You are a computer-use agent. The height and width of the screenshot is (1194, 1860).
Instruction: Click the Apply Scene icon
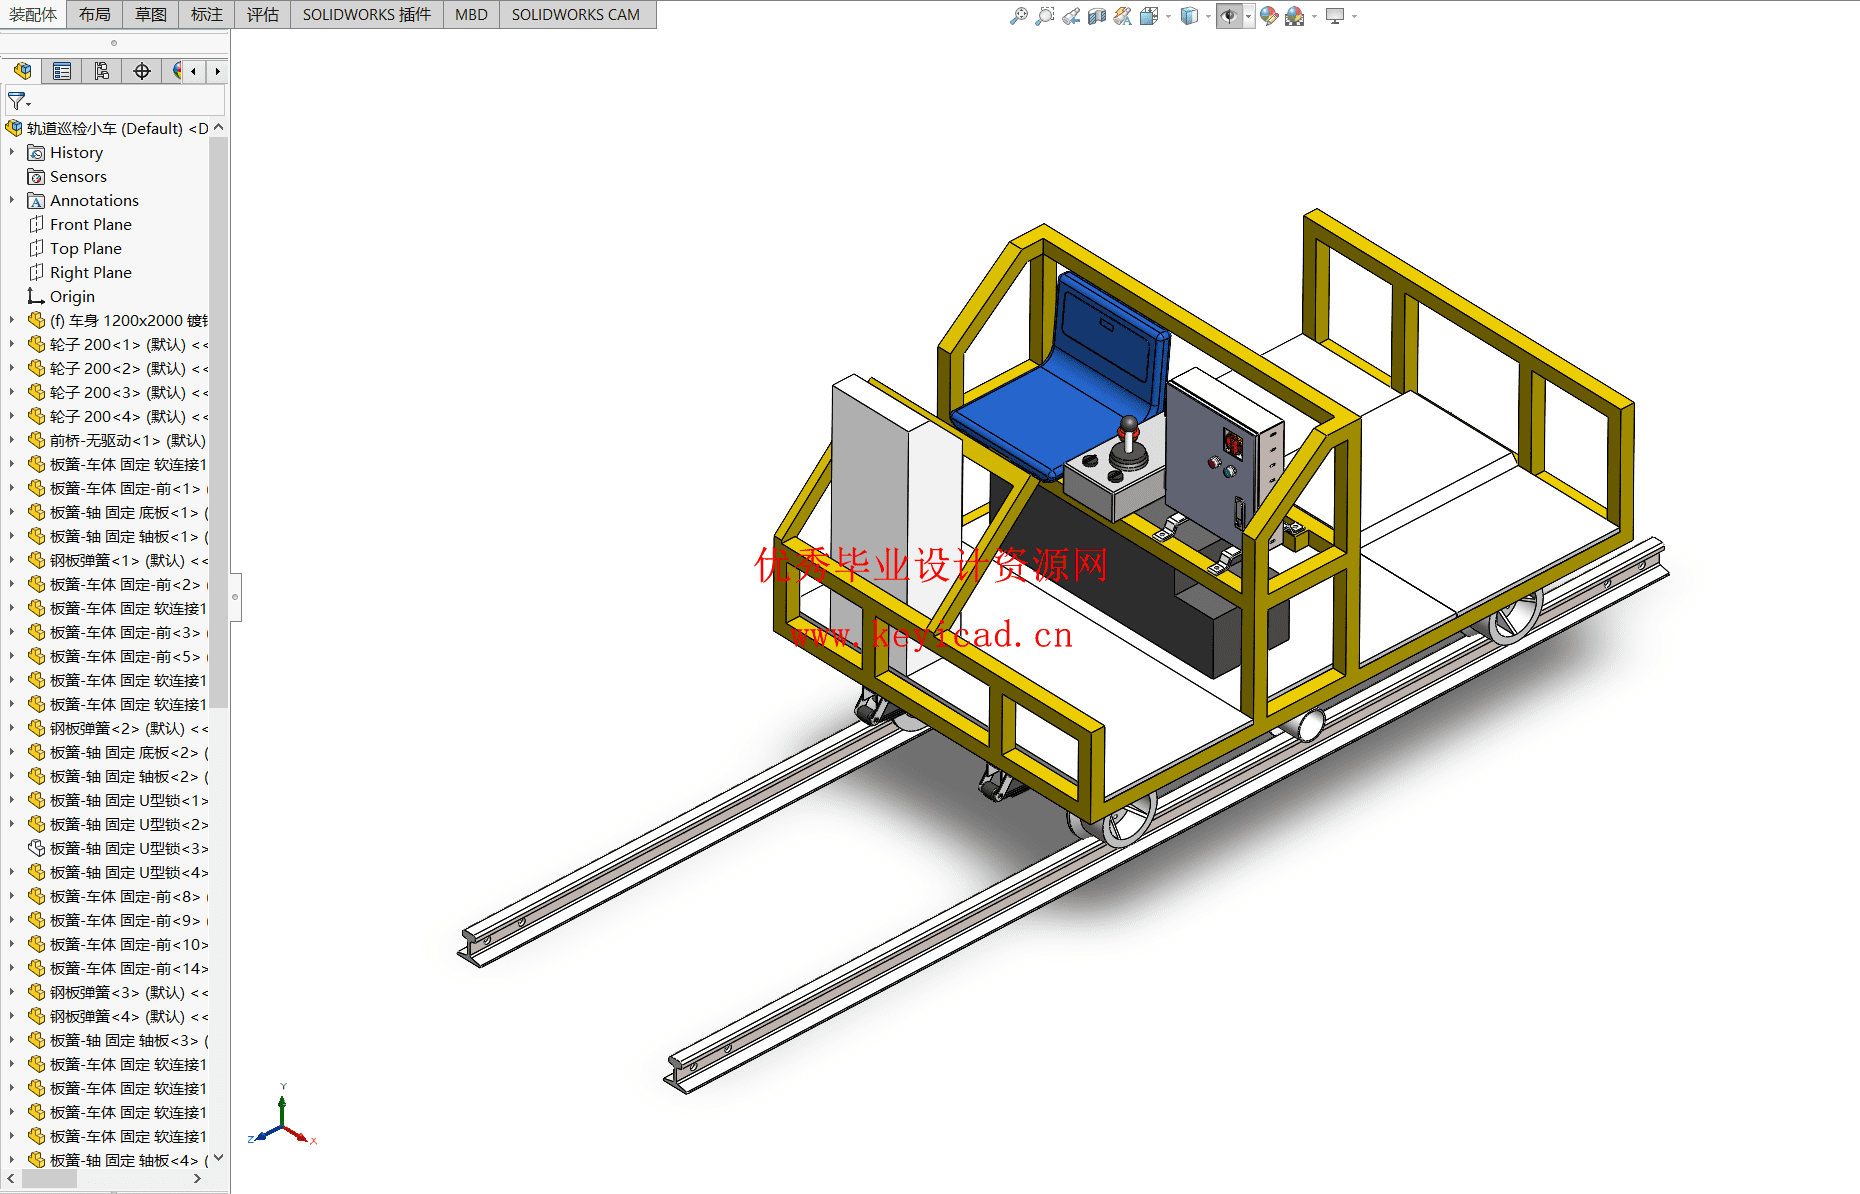(1295, 16)
